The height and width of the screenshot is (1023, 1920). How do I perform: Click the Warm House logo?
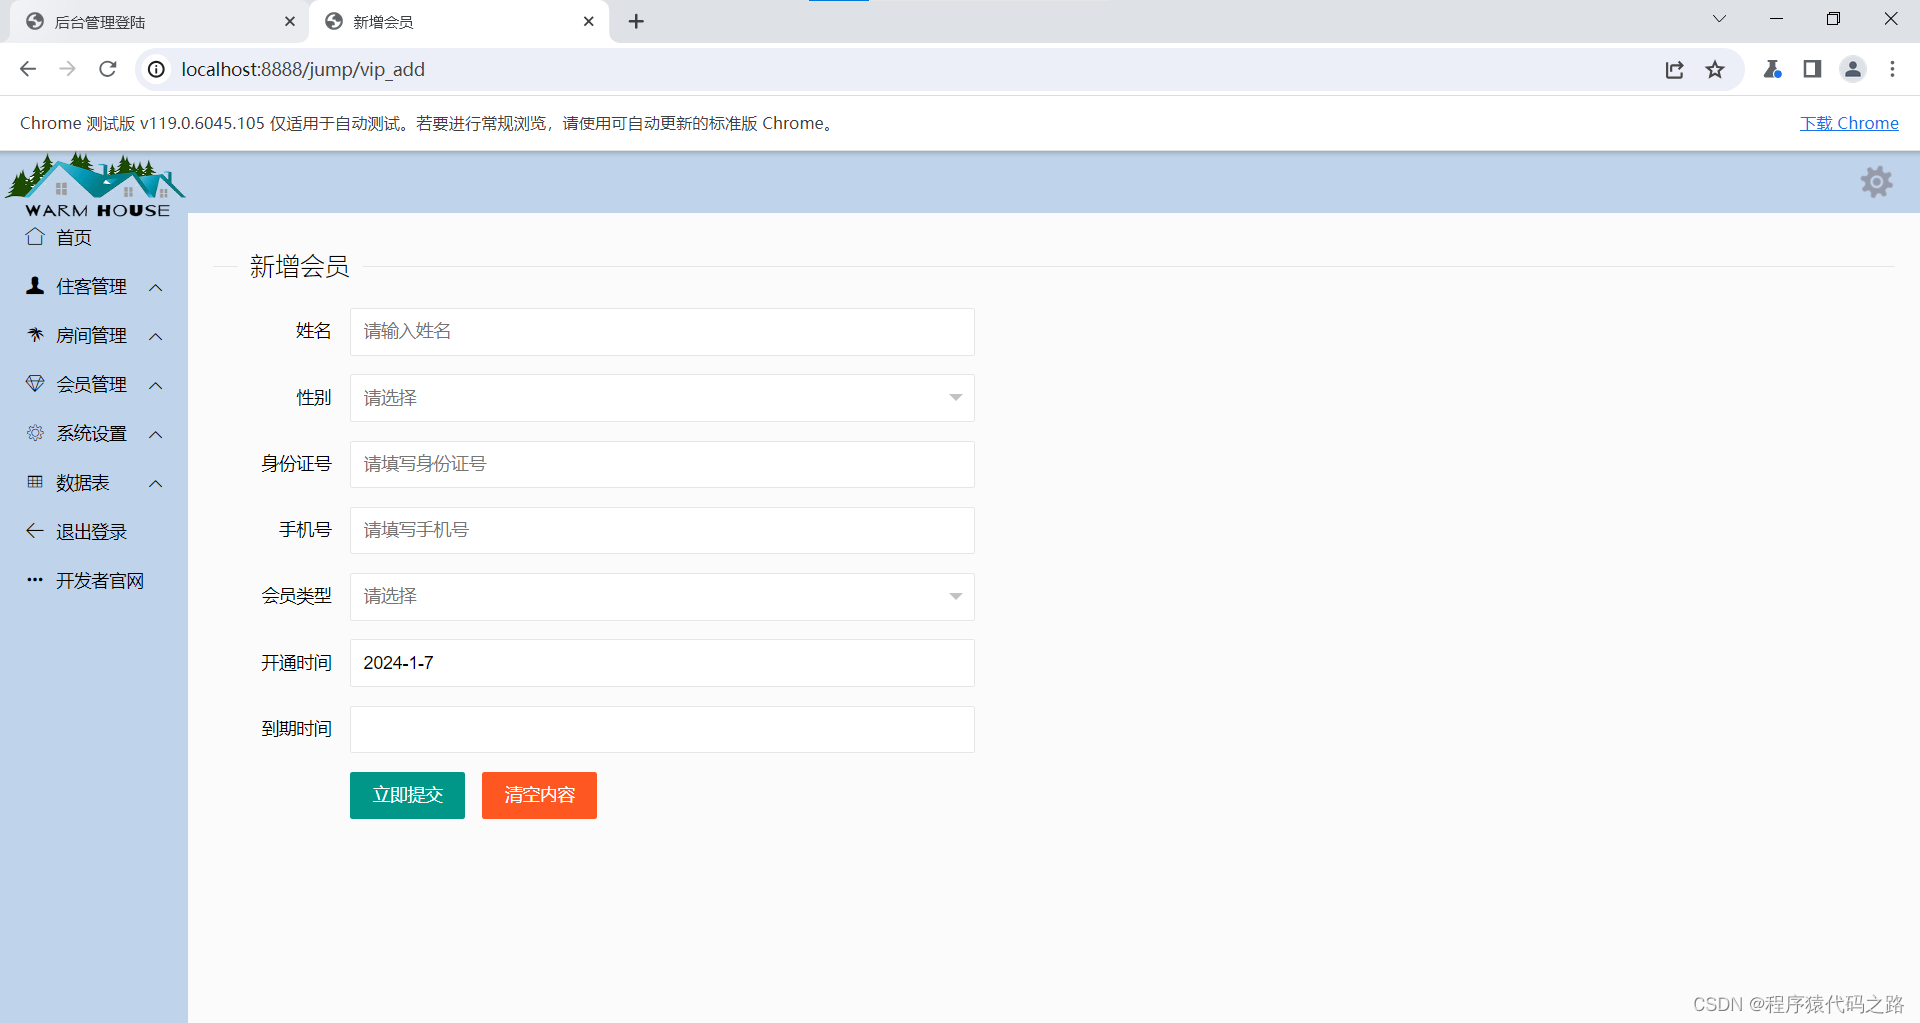pyautogui.click(x=95, y=185)
